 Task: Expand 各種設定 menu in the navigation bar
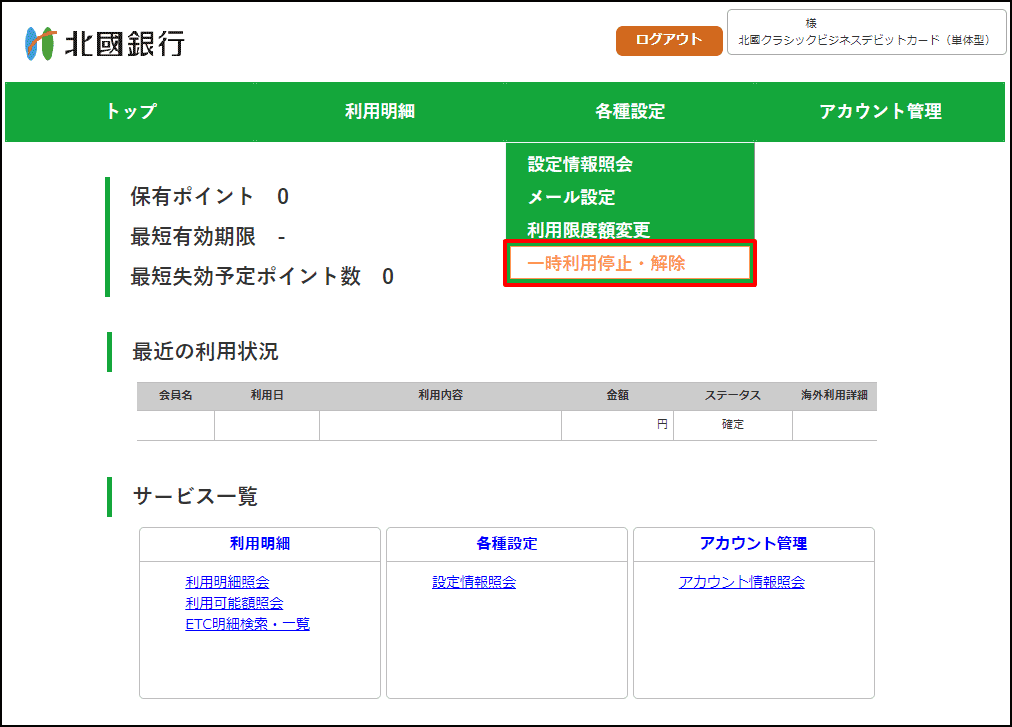pyautogui.click(x=630, y=112)
